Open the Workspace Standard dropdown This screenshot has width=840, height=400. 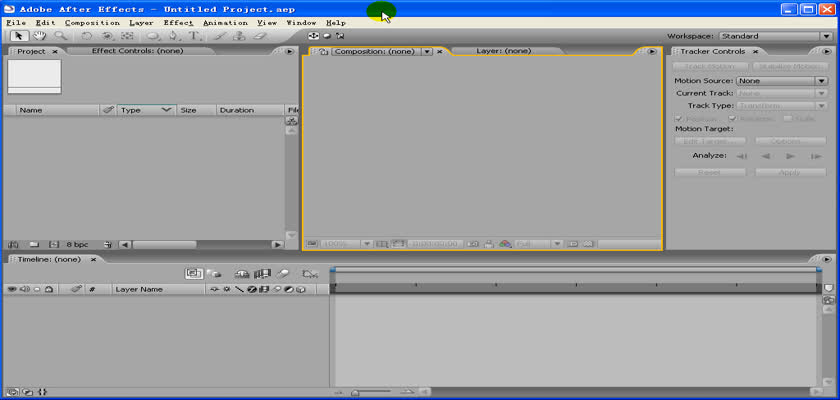click(775, 36)
